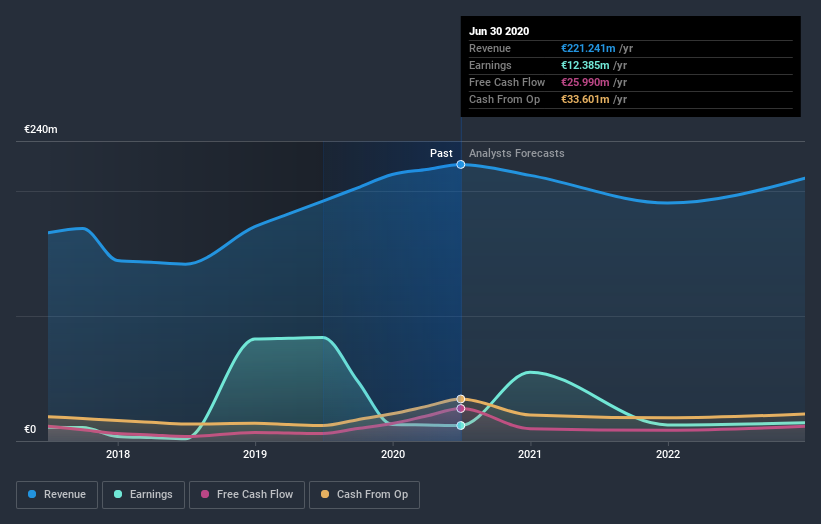Image resolution: width=821 pixels, height=524 pixels.
Task: Click the 2019 x-axis label
Action: pyautogui.click(x=255, y=454)
